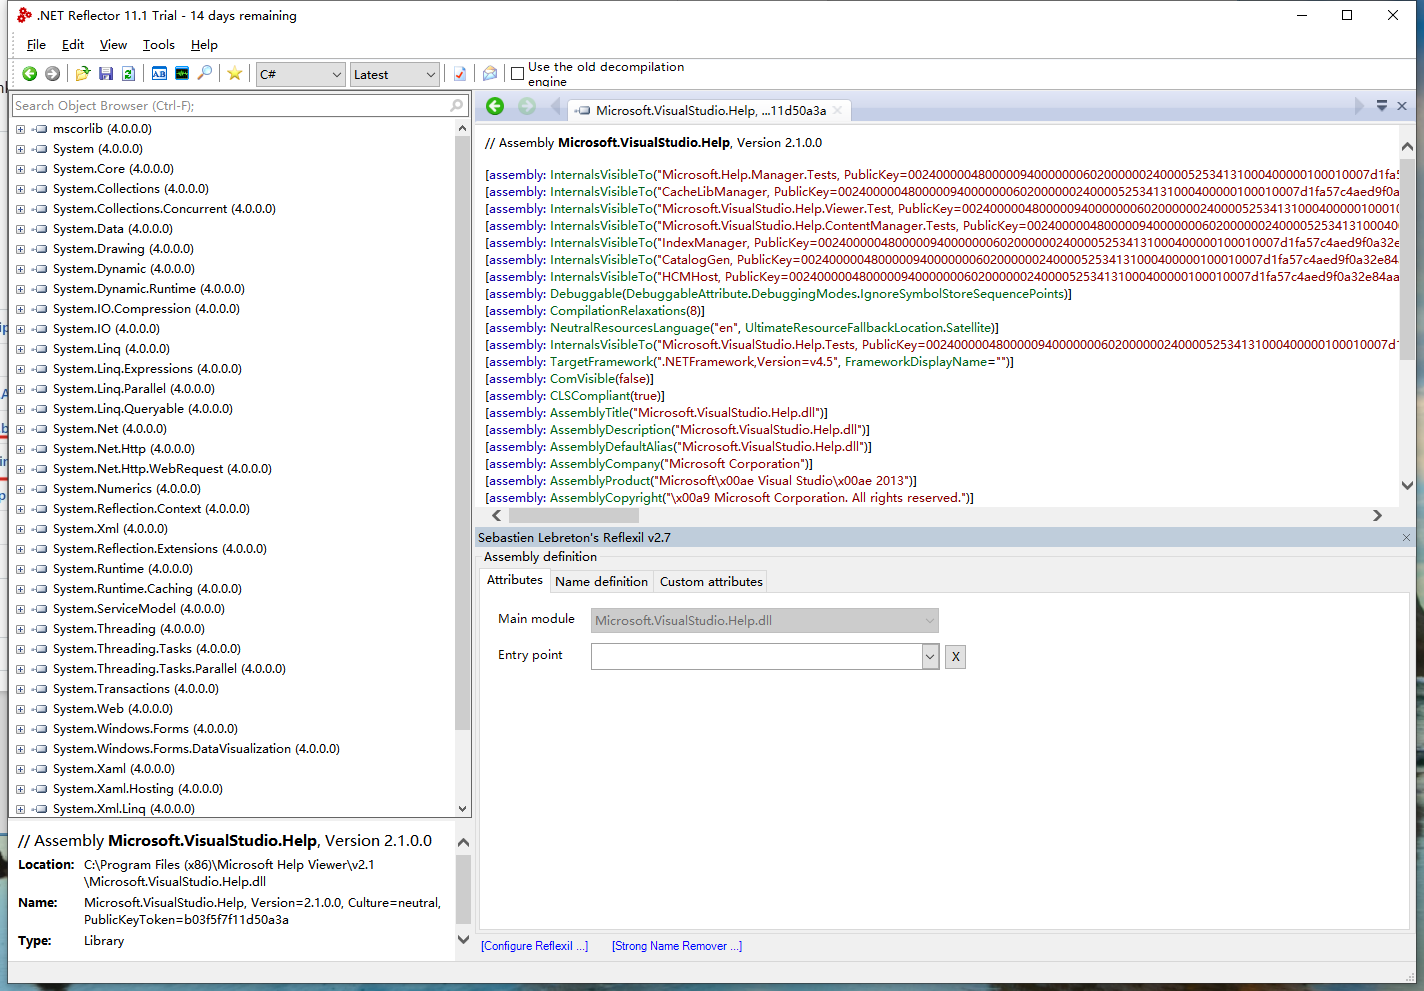Enable Use the old decompilation engine
The width and height of the screenshot is (1424, 991).
(517, 74)
